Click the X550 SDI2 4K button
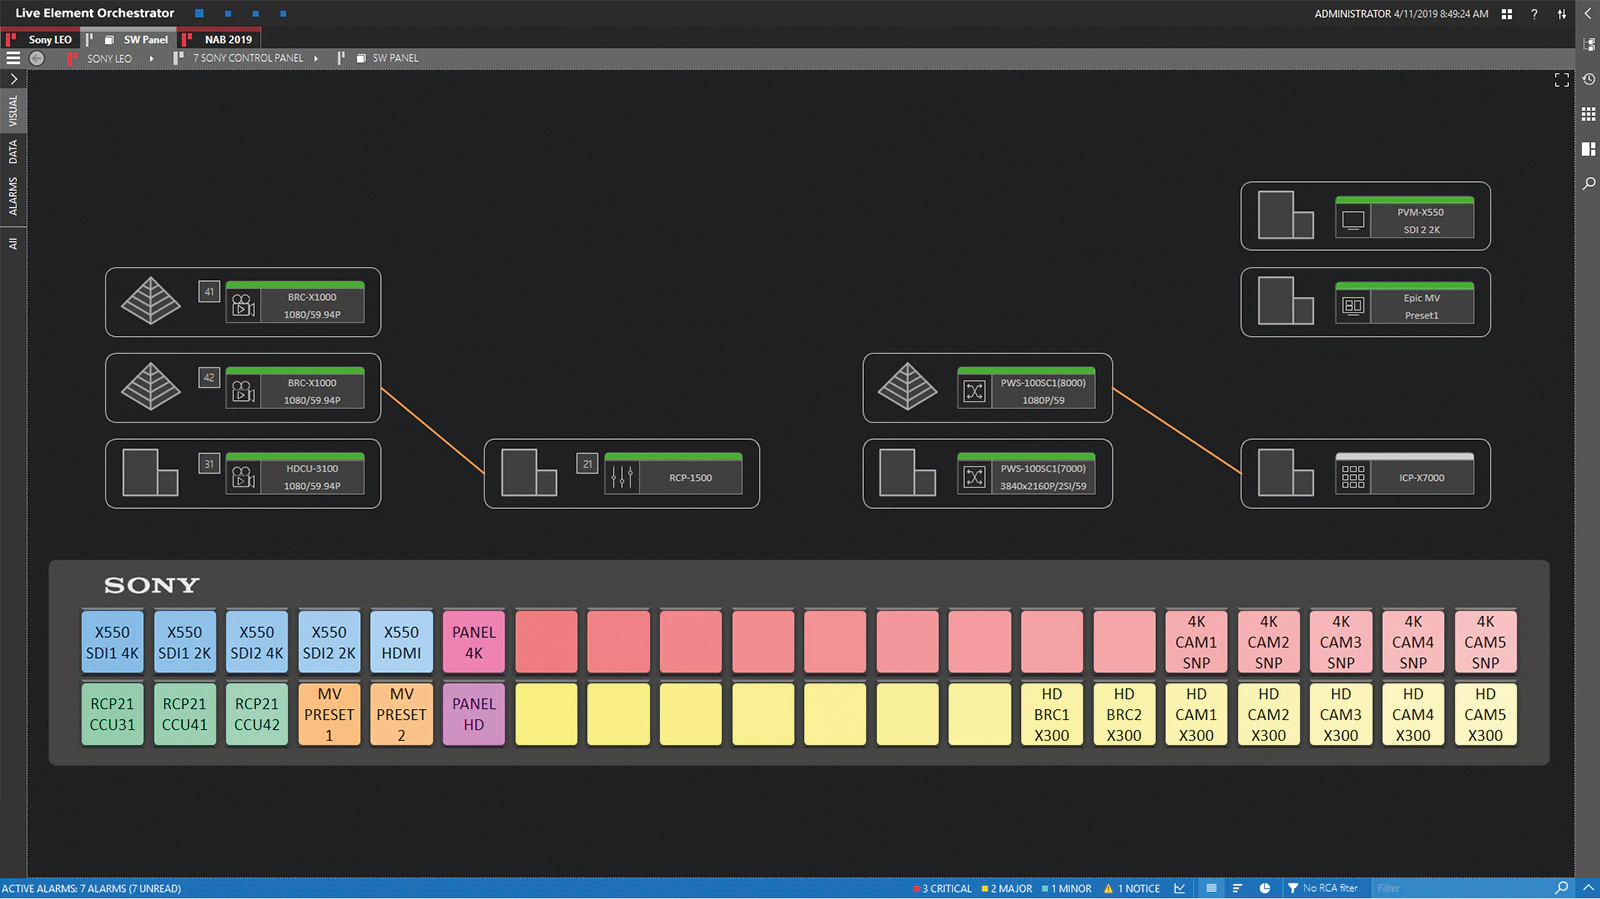 [257, 642]
